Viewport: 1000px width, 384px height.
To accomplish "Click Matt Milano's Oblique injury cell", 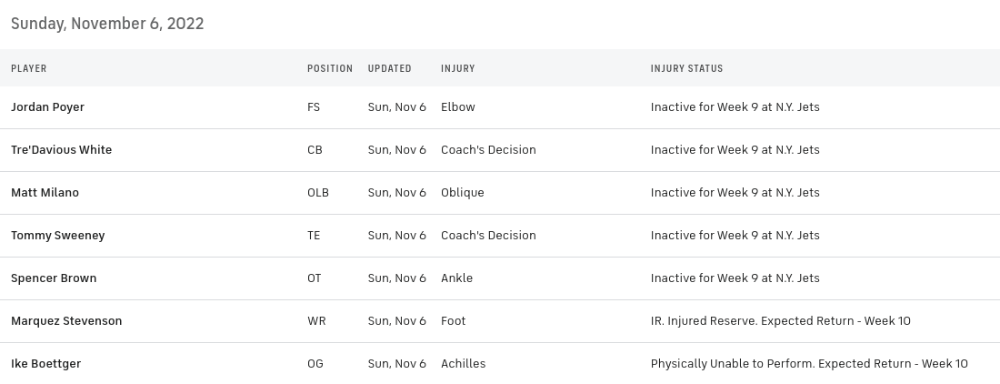I will 462,193.
